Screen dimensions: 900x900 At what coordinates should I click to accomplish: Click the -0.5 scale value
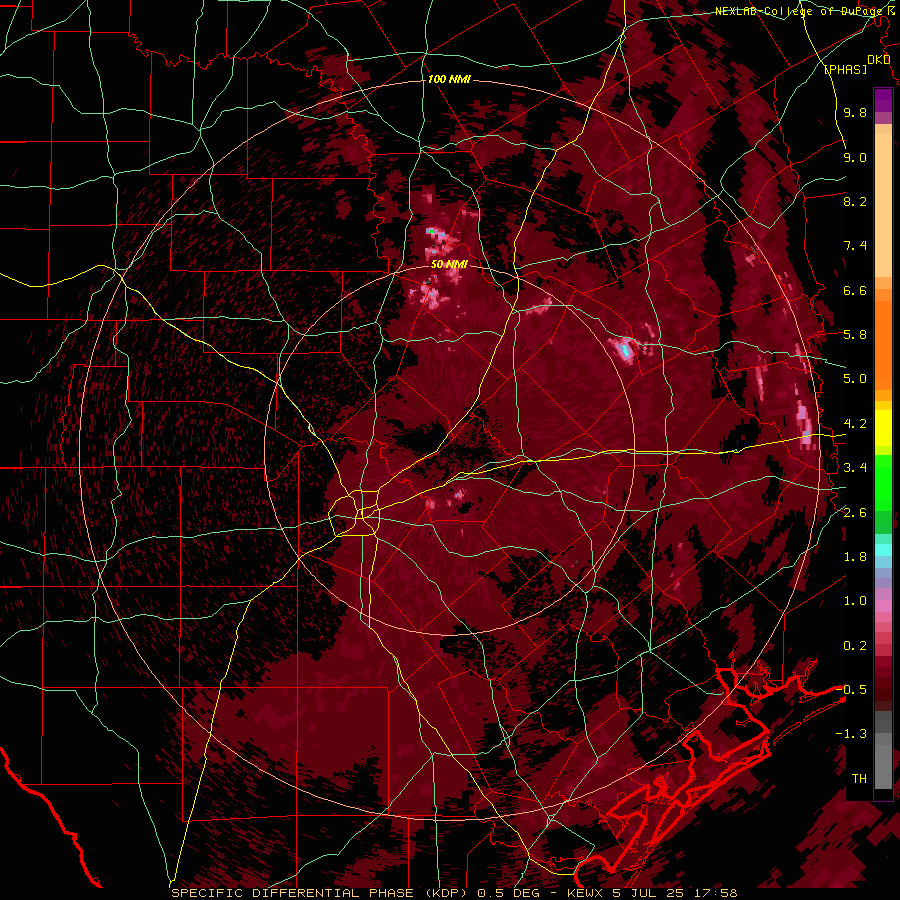[x=851, y=690]
